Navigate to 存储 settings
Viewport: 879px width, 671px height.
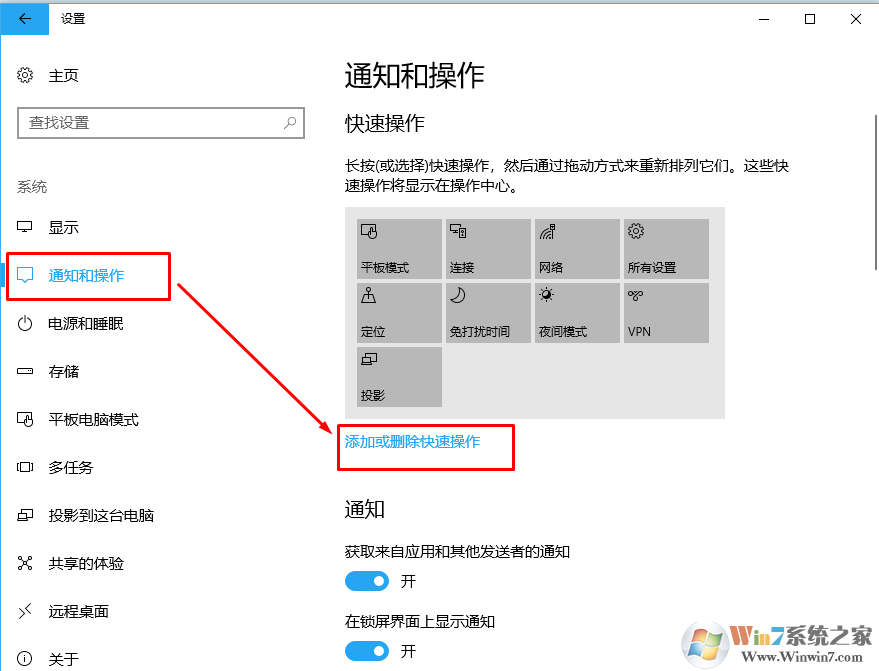[63, 371]
